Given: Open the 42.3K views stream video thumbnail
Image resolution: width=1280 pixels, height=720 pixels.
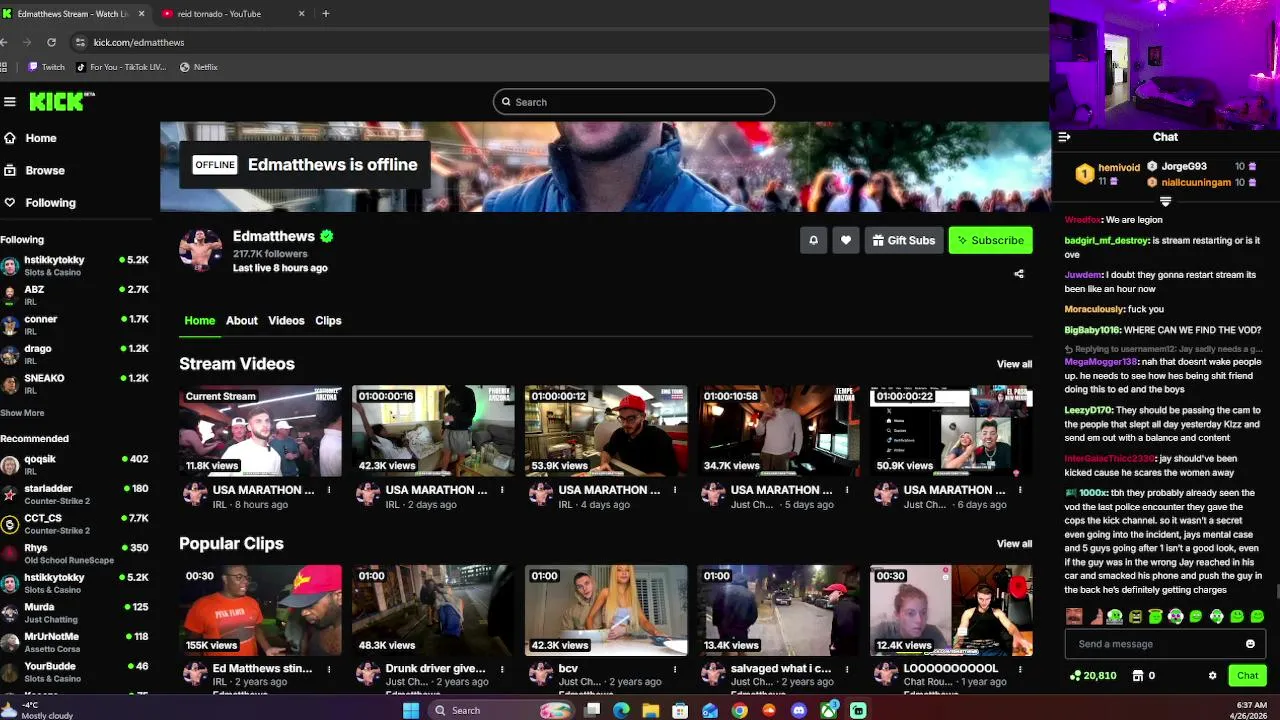Looking at the screenshot, I should point(433,431).
